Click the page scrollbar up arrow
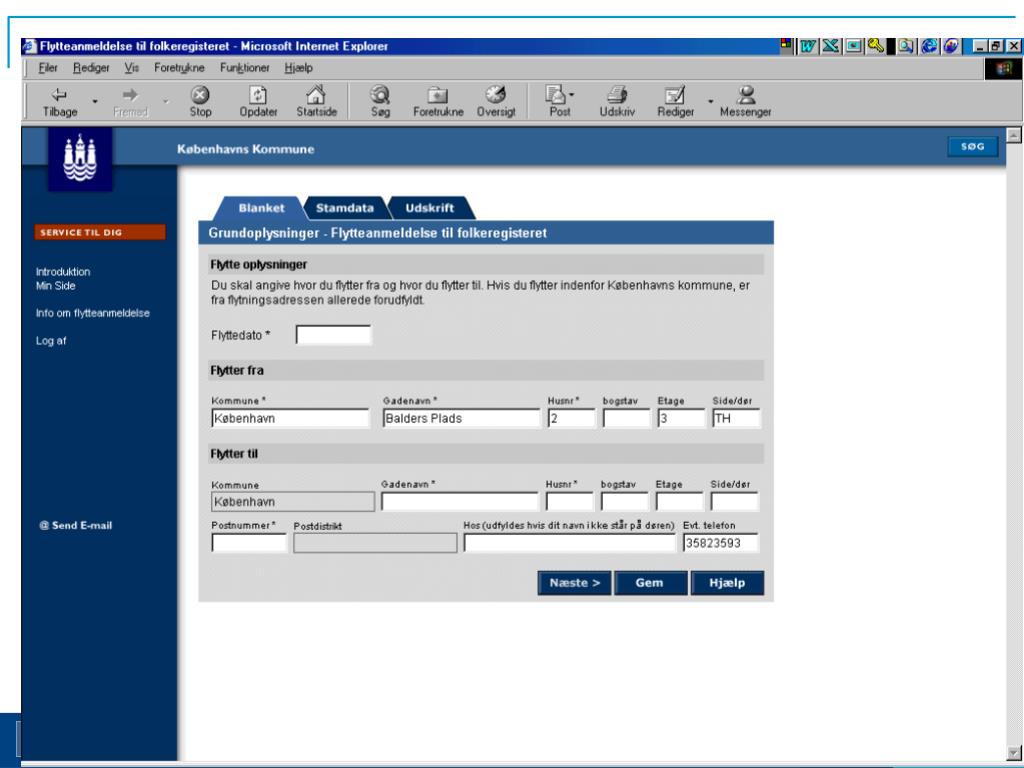The image size is (1024, 768). (x=1014, y=135)
